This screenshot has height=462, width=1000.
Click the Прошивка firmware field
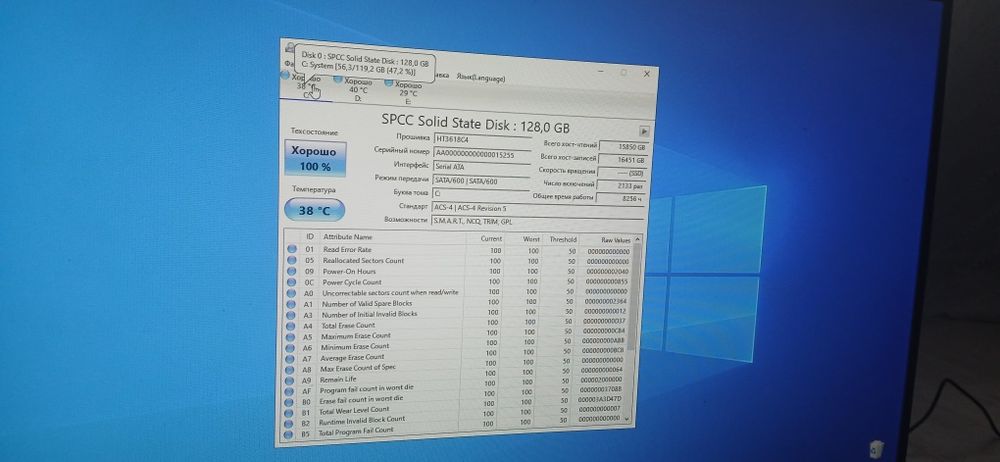pyautogui.click(x=483, y=138)
